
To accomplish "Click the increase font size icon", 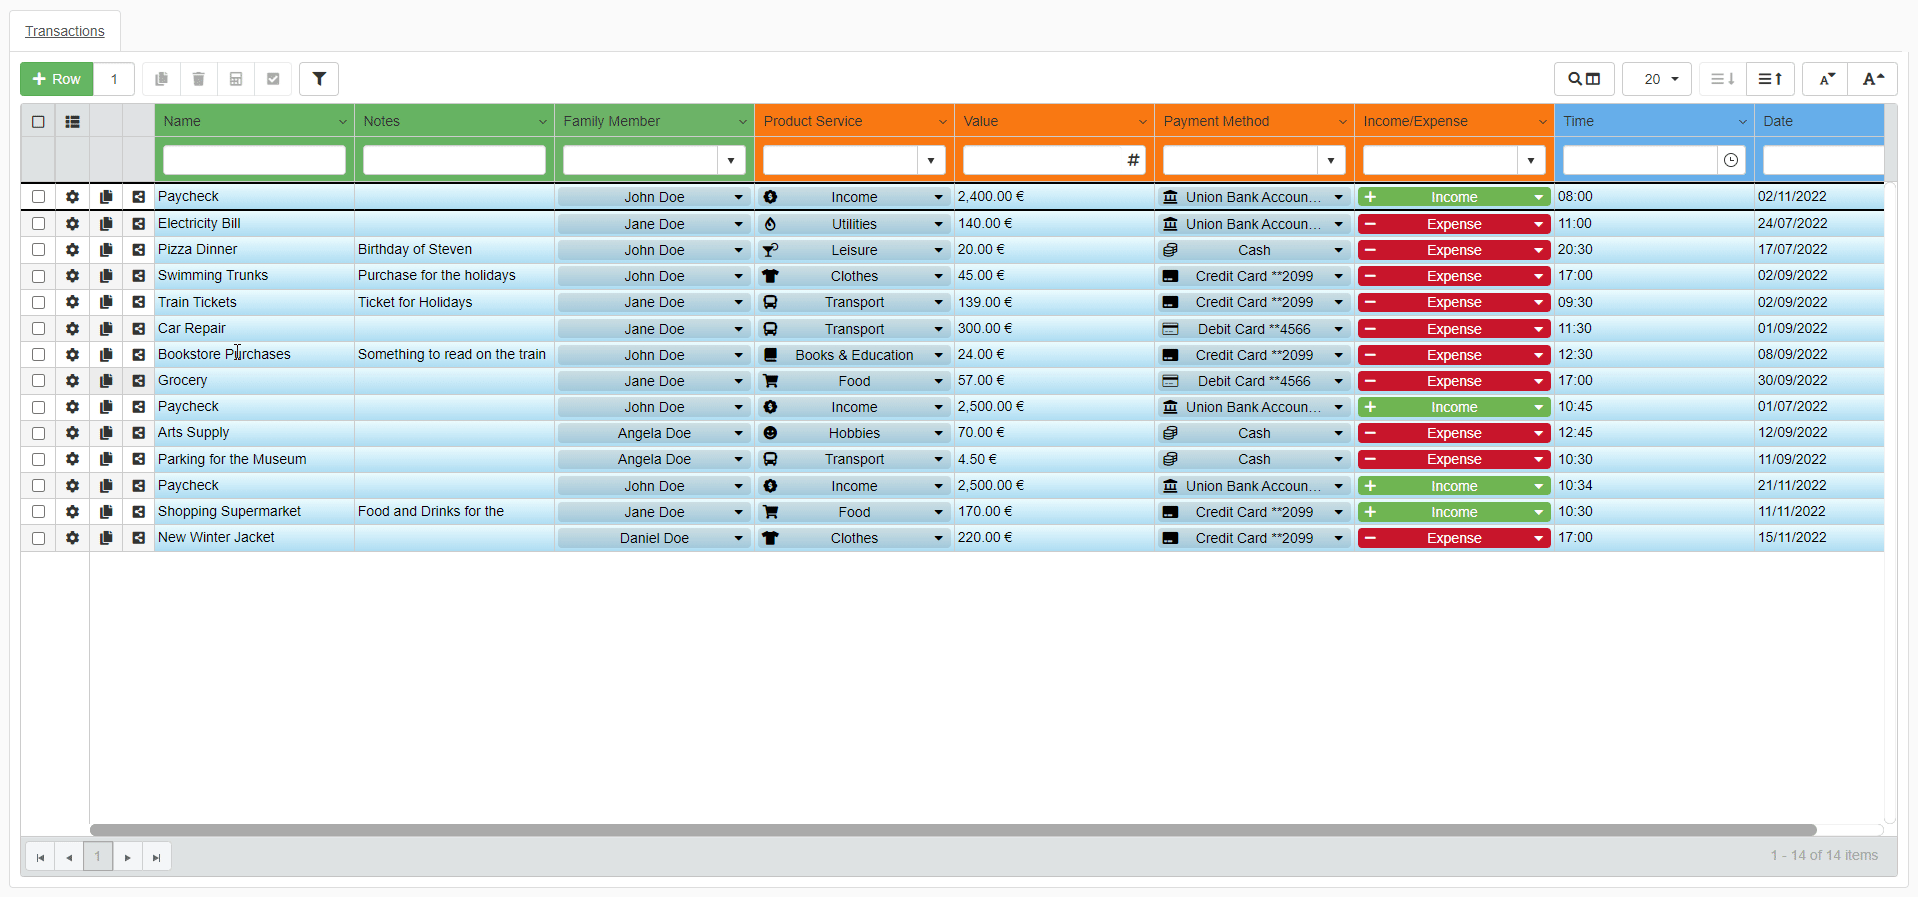I will [x=1873, y=79].
